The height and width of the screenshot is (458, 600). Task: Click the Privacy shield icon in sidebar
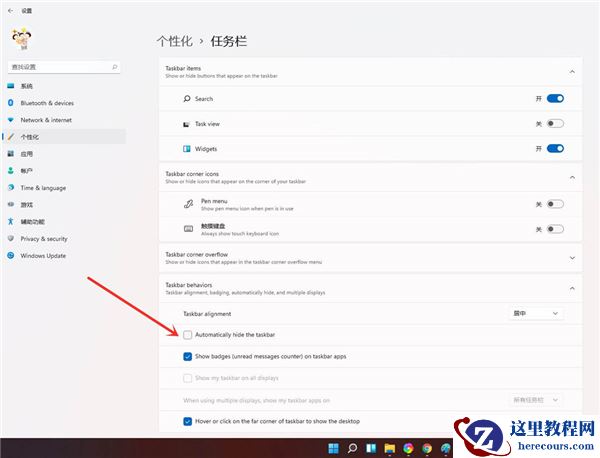tap(11, 238)
